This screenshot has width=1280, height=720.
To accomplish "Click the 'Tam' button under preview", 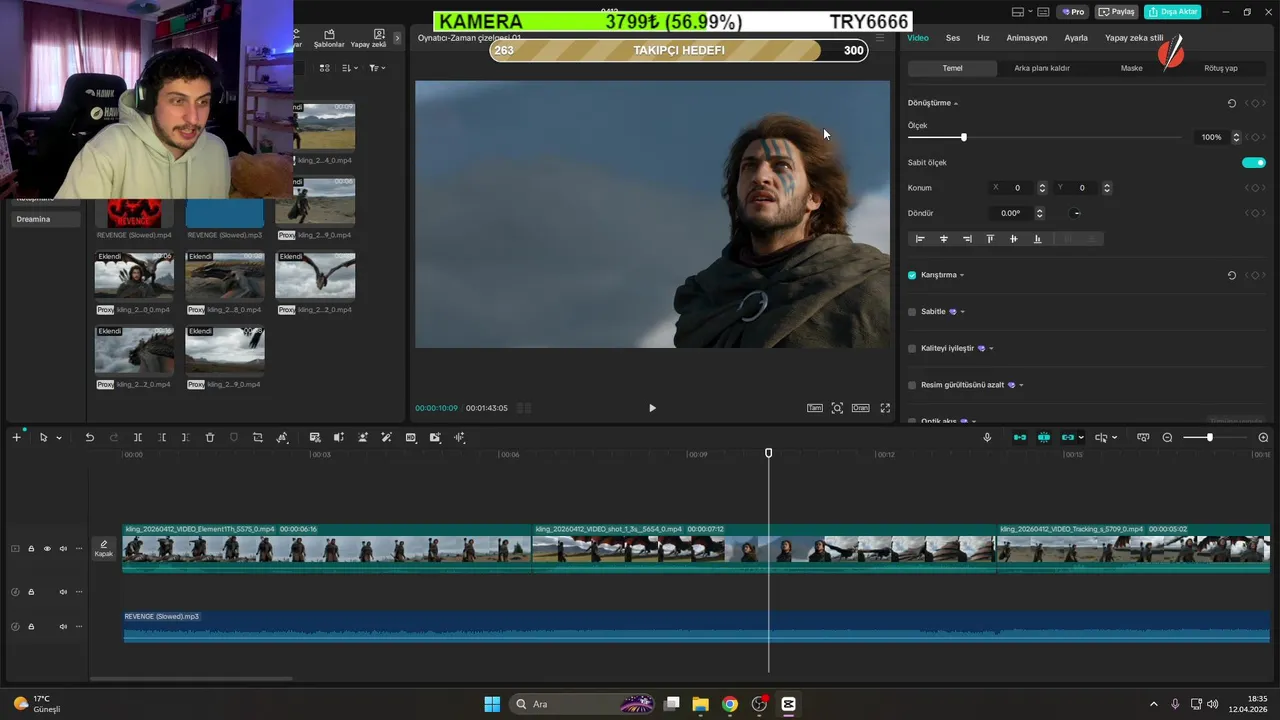I will [x=815, y=408].
